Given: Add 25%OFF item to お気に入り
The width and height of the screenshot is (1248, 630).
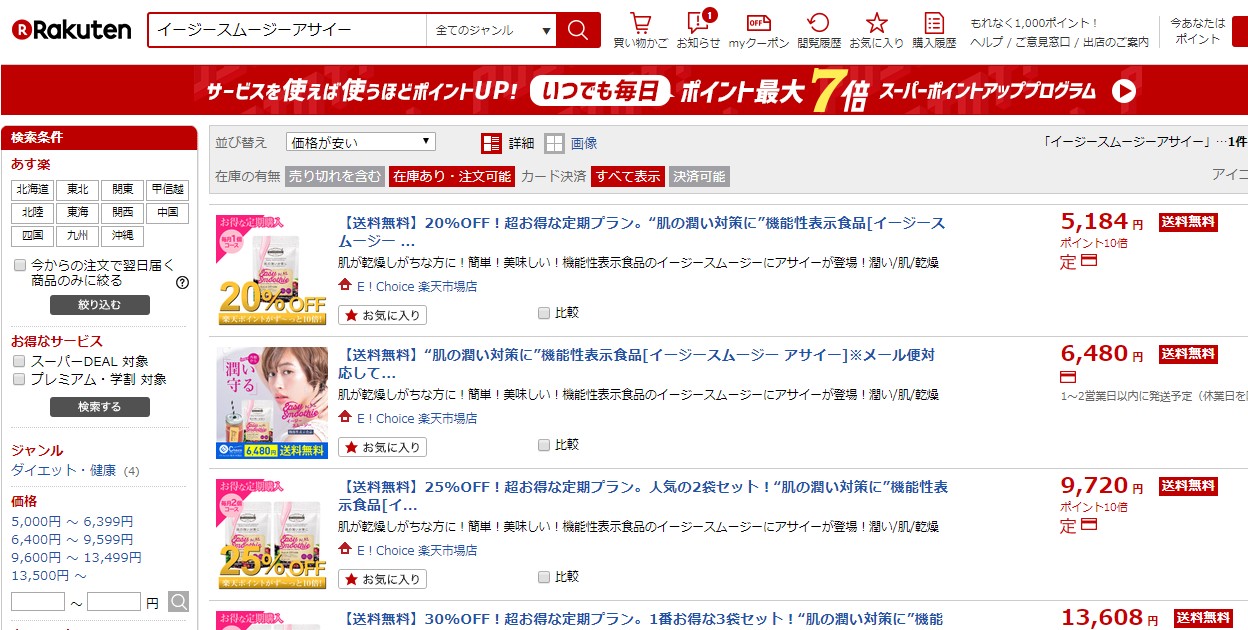Looking at the screenshot, I should 383,579.
